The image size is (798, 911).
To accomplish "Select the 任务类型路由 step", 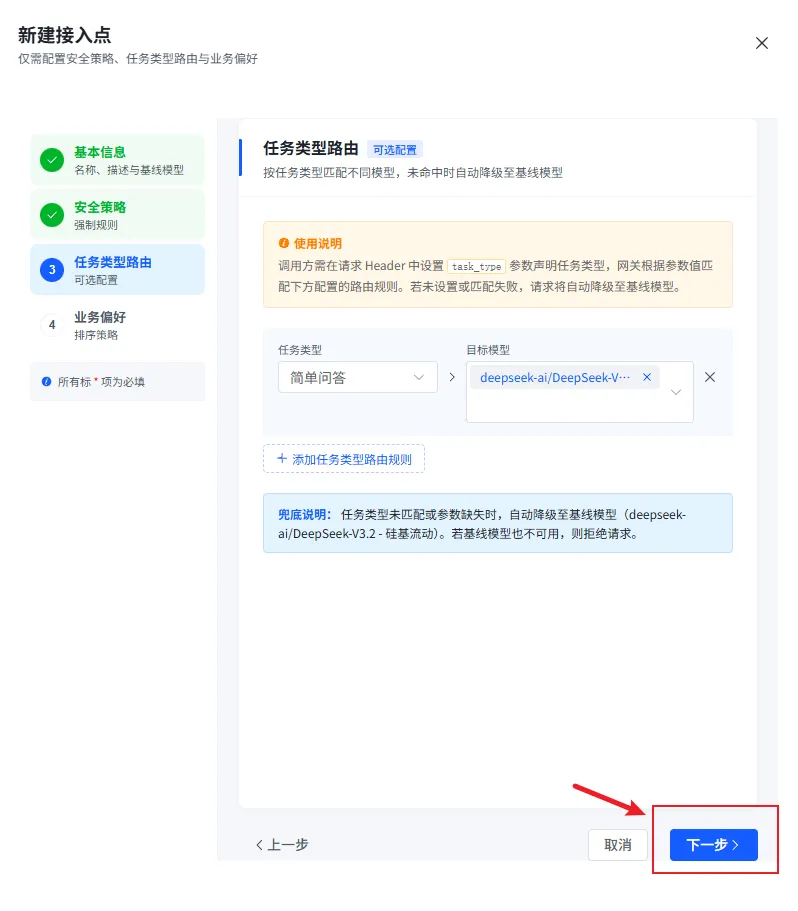I will [x=117, y=270].
